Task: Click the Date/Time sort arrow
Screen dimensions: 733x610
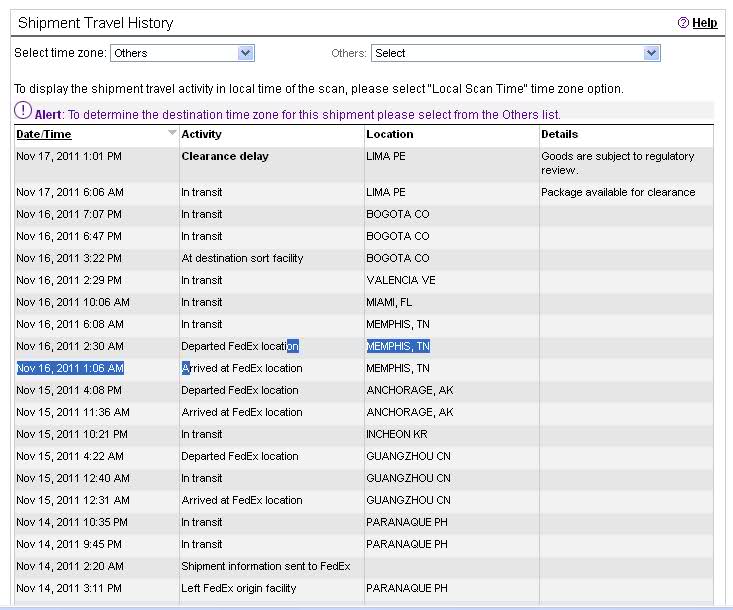Action: pos(172,133)
